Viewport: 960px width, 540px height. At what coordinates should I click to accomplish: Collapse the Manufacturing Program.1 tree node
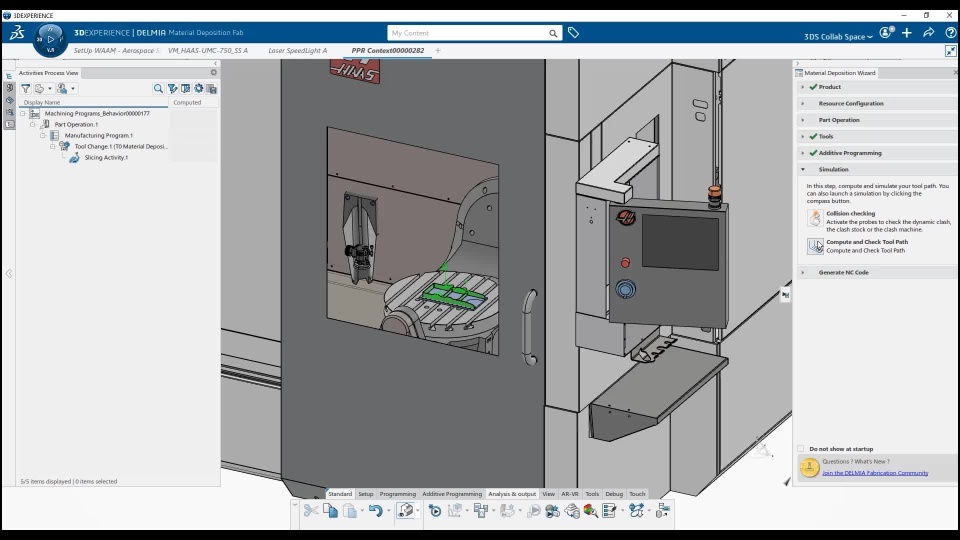[43, 135]
